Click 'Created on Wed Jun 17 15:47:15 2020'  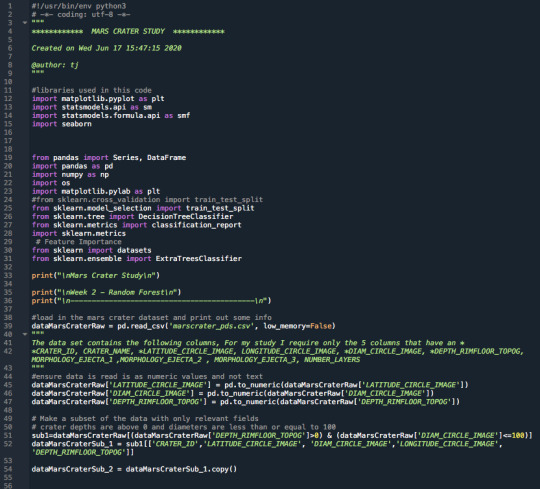click(x=106, y=48)
